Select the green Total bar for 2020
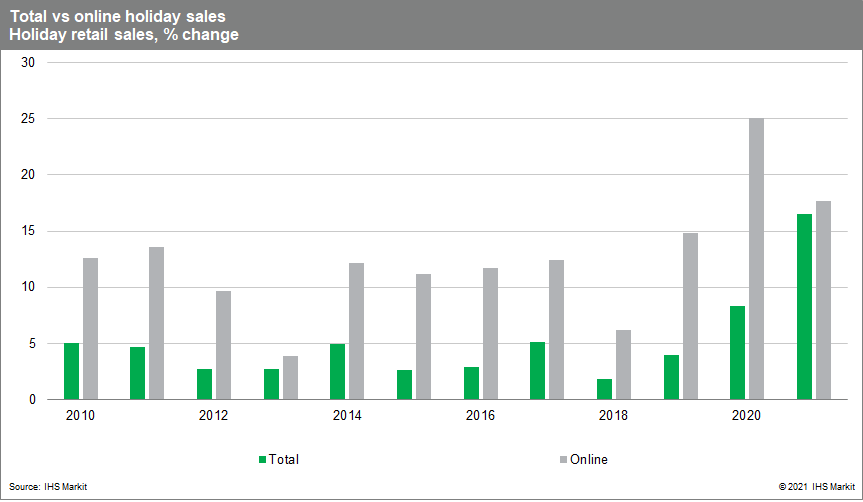Screen dimensions: 863x502 tap(737, 353)
